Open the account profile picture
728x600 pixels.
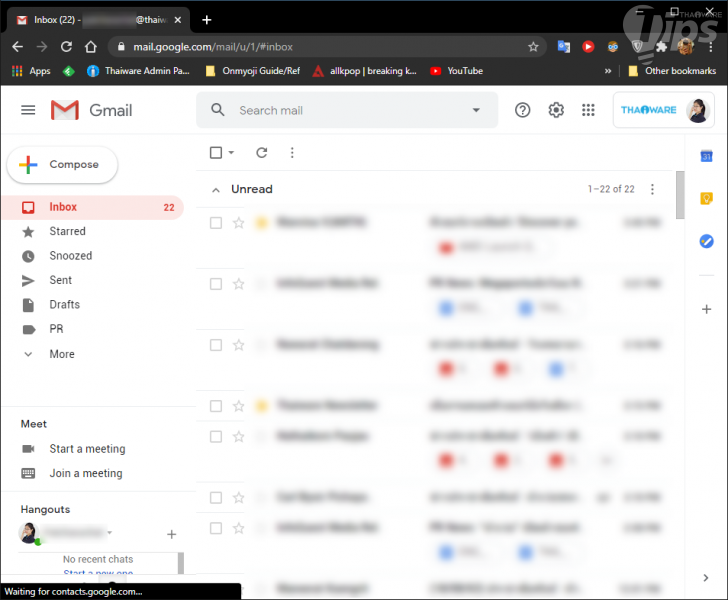(698, 111)
